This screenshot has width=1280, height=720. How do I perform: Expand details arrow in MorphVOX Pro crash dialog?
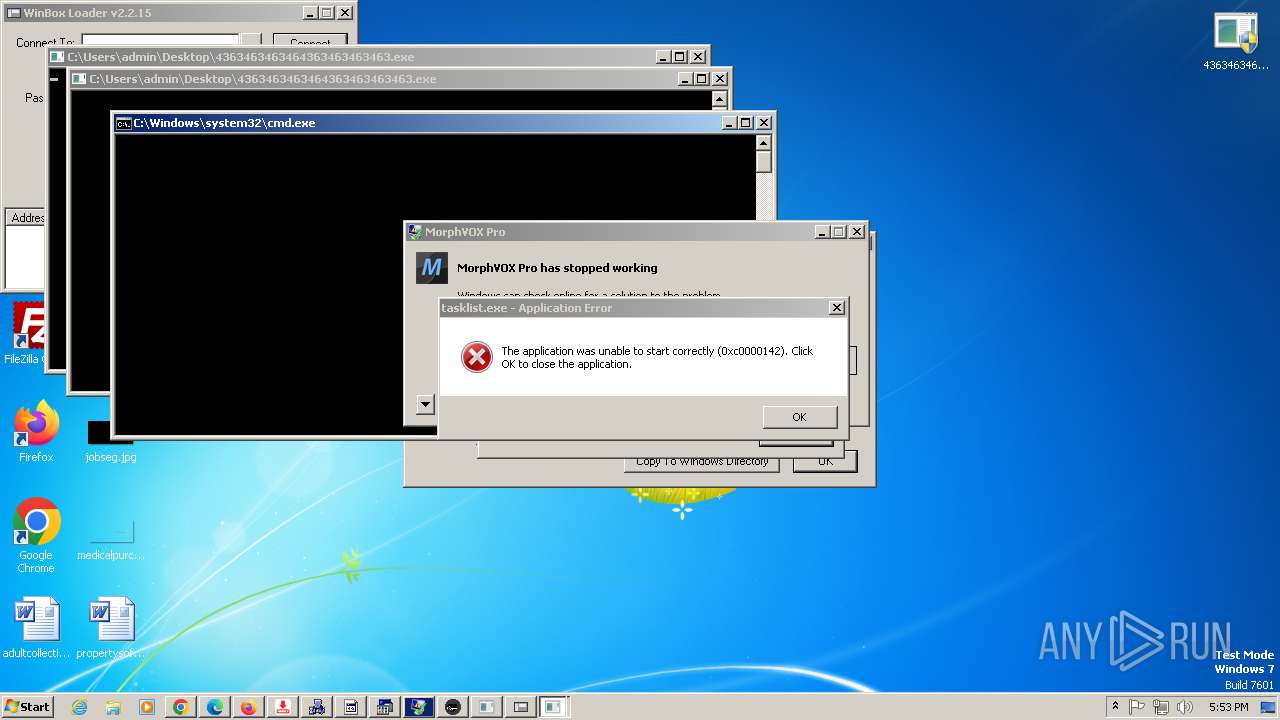425,405
